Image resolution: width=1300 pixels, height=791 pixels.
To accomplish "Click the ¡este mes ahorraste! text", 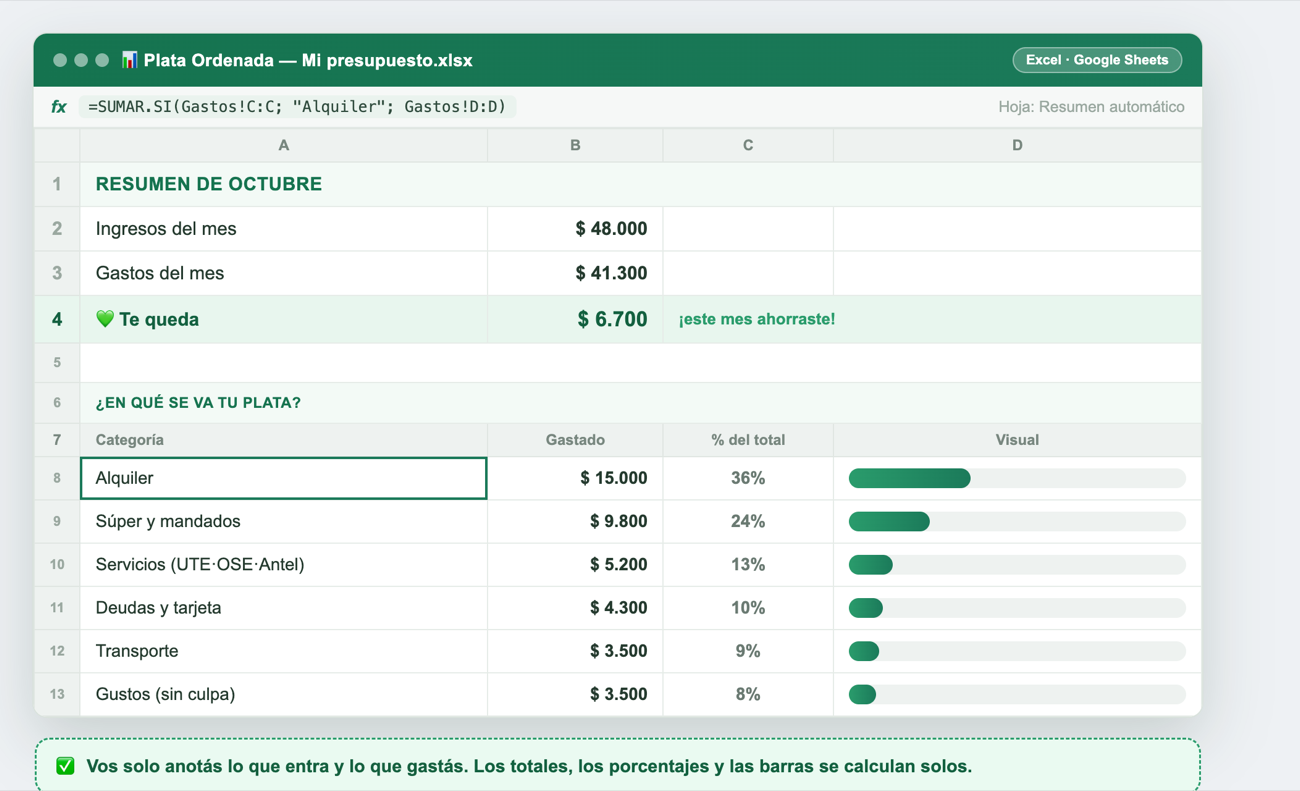I will pos(757,319).
